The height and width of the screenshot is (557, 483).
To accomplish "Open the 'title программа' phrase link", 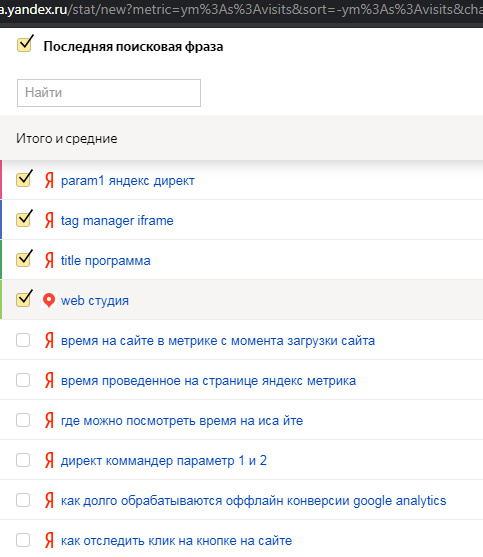I will point(105,261).
